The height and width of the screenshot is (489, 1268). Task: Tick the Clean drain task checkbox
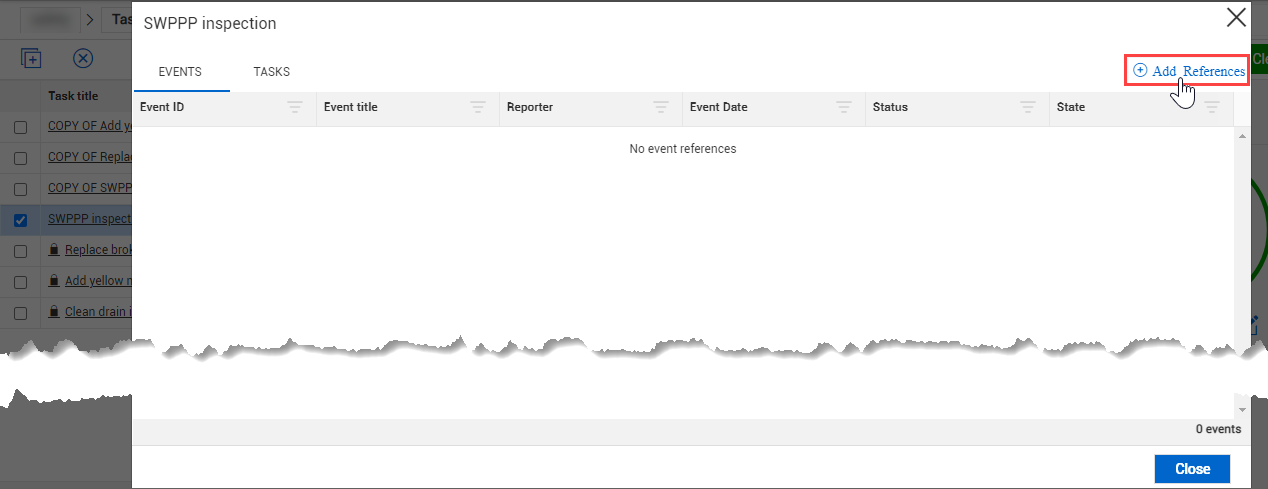[20, 313]
